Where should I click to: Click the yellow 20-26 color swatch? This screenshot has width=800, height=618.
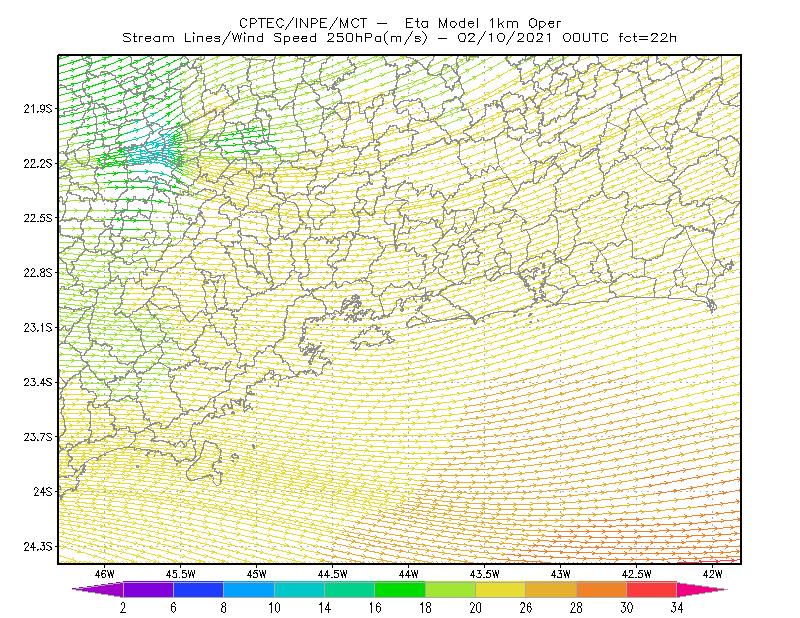point(501,589)
